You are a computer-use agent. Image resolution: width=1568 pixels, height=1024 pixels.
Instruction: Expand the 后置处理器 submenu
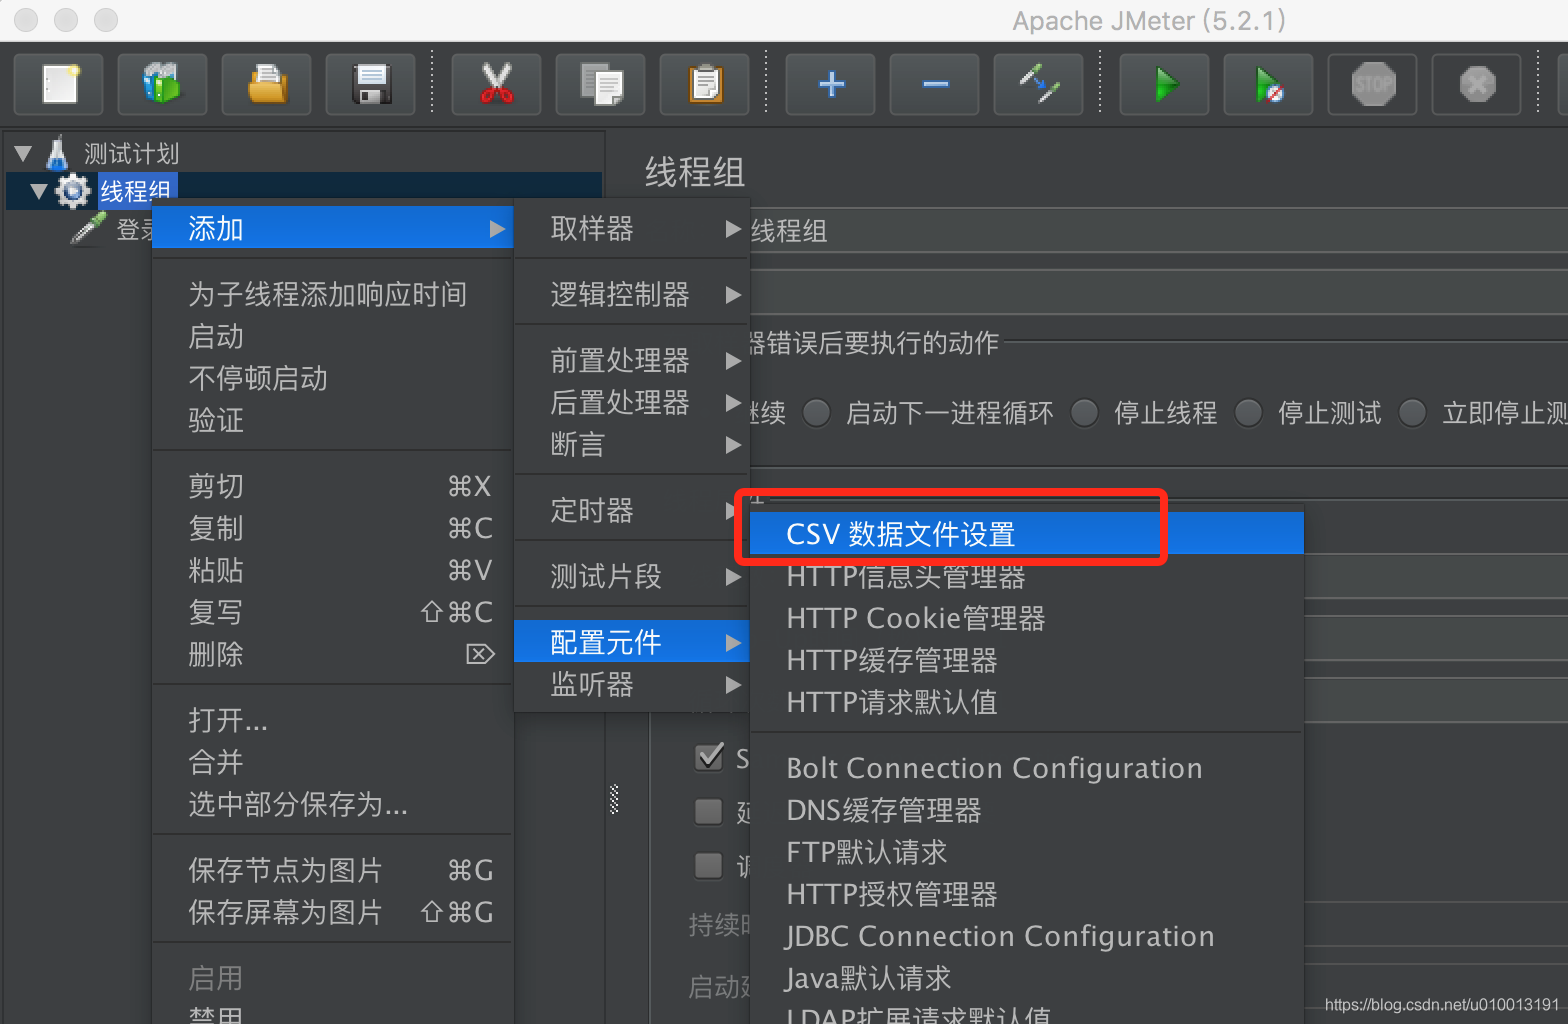632,402
